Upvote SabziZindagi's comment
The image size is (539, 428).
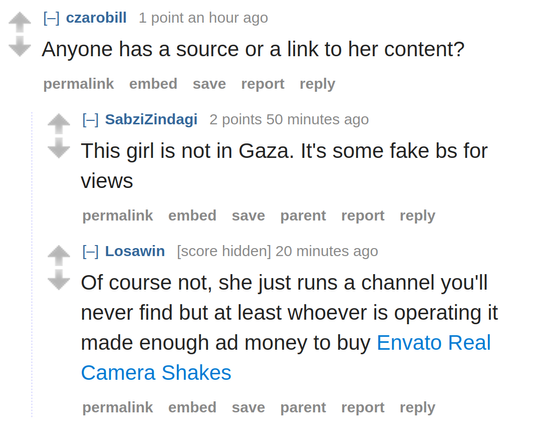click(59, 124)
